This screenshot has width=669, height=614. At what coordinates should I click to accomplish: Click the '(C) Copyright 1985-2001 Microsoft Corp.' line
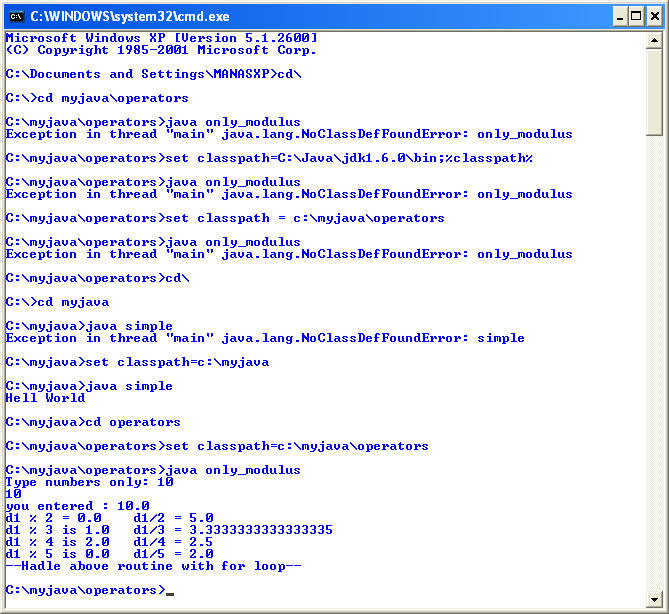161,50
